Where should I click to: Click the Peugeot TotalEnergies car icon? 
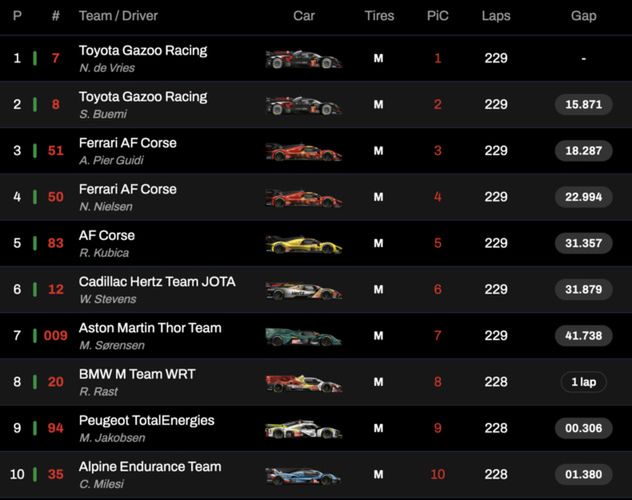[304, 429]
